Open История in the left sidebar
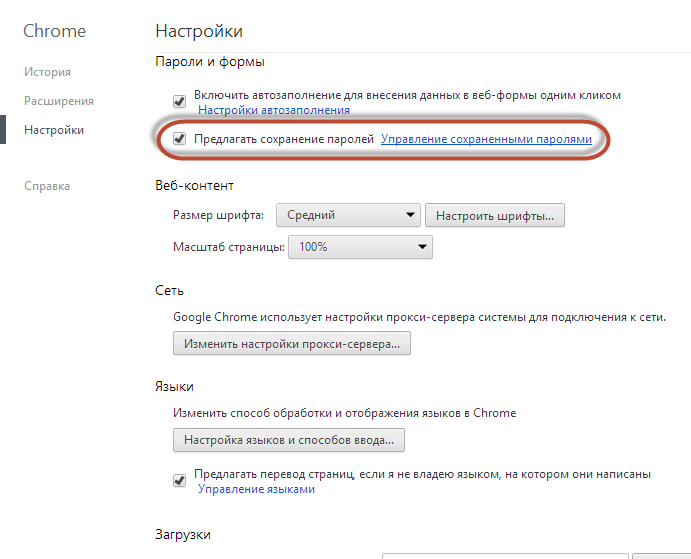 pyautogui.click(x=47, y=72)
